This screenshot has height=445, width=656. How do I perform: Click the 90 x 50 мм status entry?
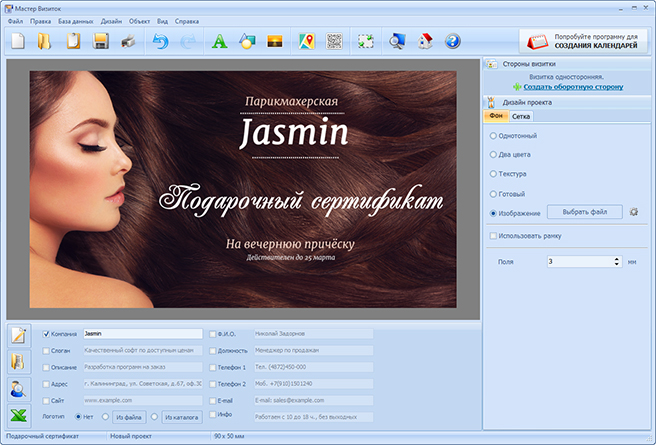tap(229, 436)
